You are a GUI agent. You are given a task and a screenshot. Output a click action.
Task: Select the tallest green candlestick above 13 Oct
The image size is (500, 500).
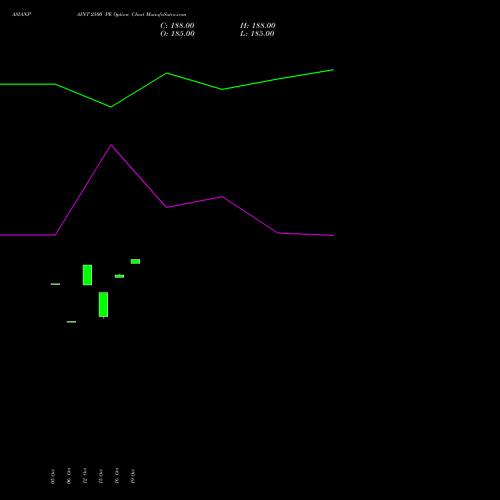(103, 305)
